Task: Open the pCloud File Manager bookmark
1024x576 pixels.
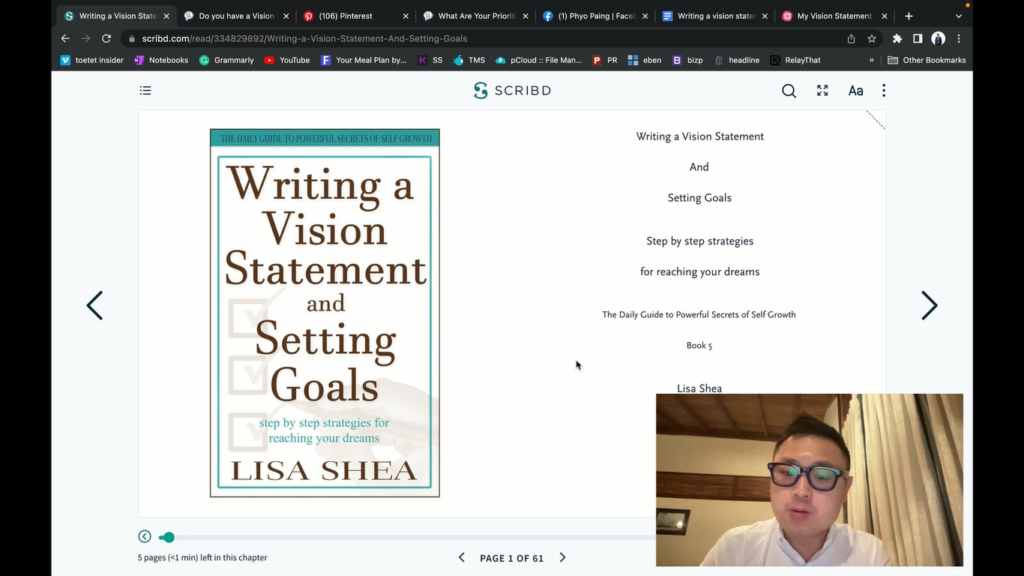Action: click(538, 60)
